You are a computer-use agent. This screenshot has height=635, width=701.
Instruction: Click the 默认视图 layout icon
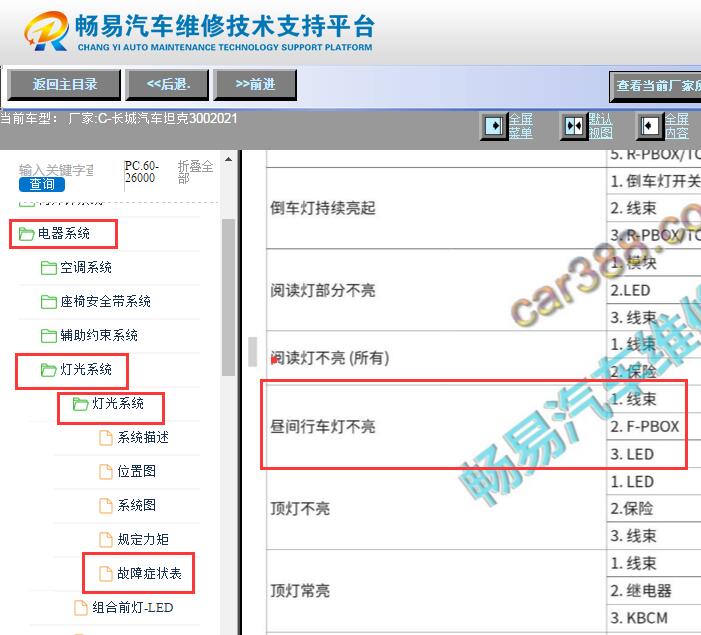(574, 126)
